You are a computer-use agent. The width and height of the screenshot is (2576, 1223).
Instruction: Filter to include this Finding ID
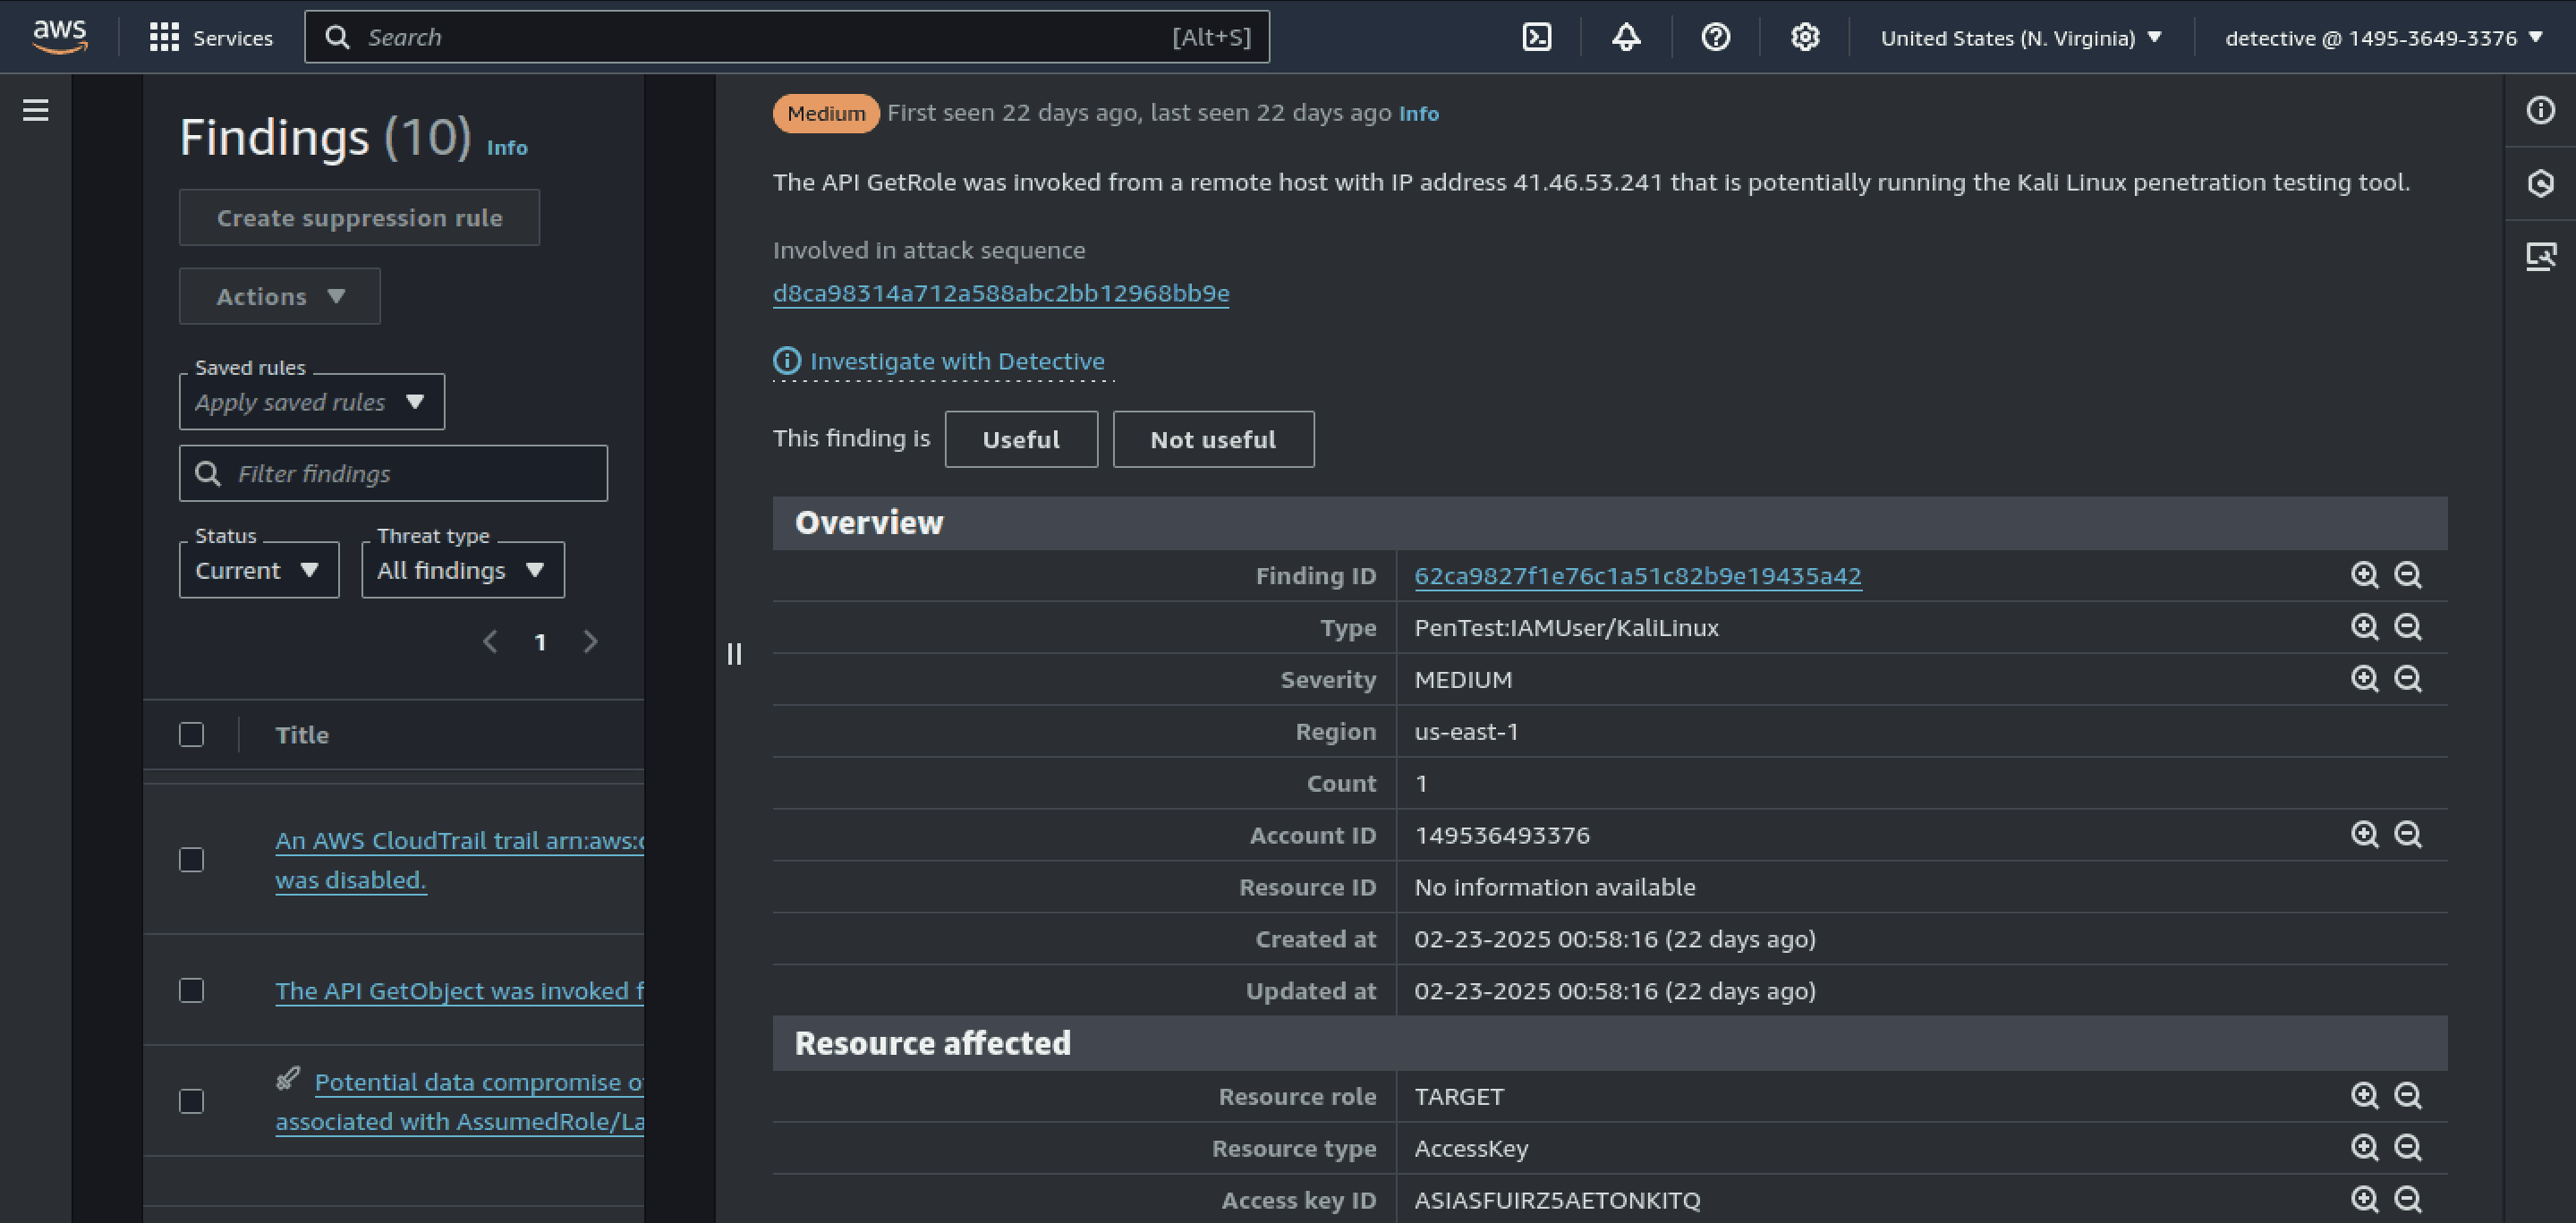[x=2364, y=575]
